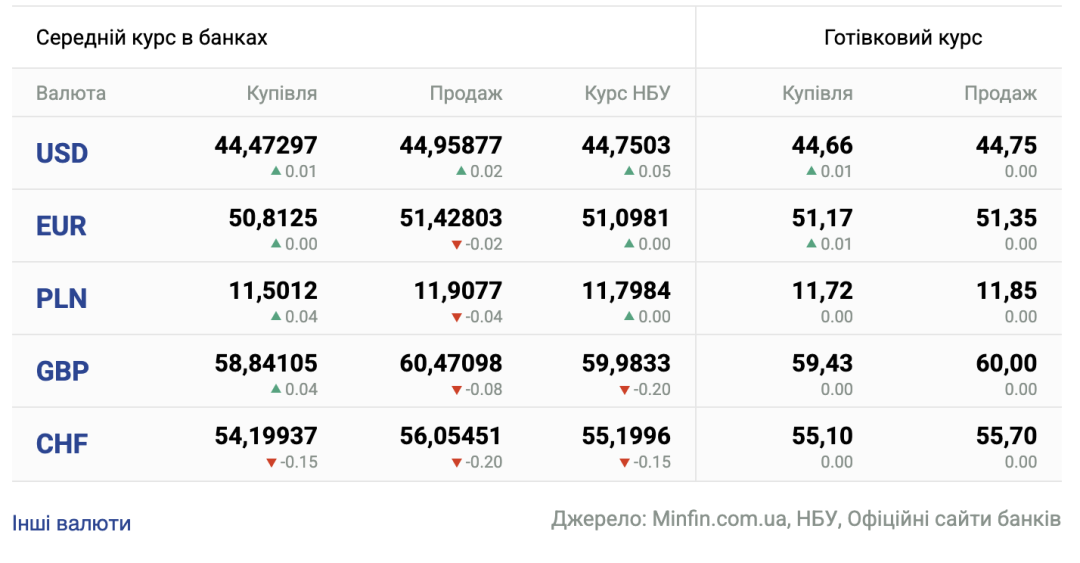Click green up arrow under USD NBU rate 44,7503
Viewport: 1080px width, 563px height.
629,171
